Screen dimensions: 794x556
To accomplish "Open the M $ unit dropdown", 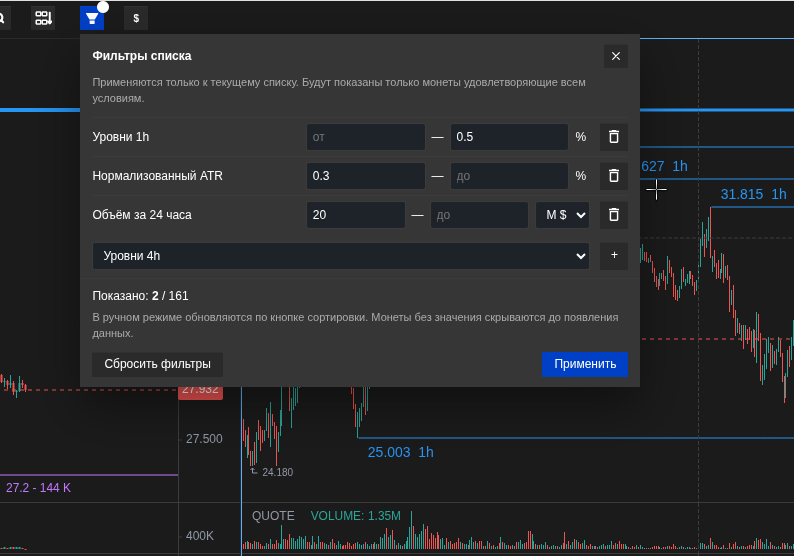I will coord(563,215).
